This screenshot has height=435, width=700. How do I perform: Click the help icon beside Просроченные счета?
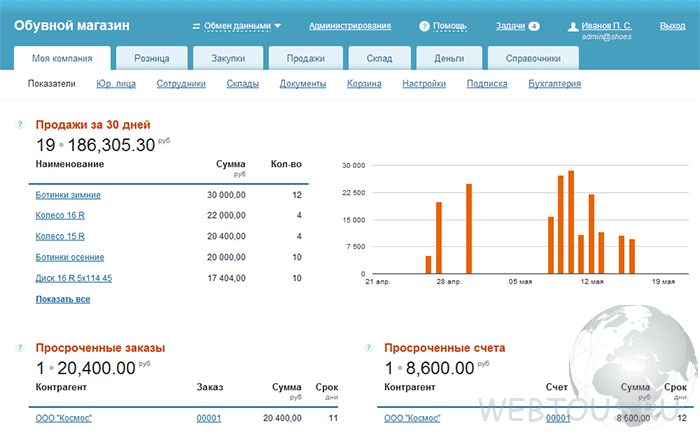pos(368,348)
